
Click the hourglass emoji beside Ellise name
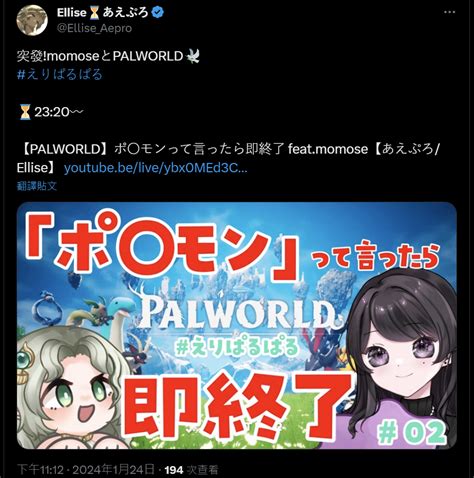94,13
